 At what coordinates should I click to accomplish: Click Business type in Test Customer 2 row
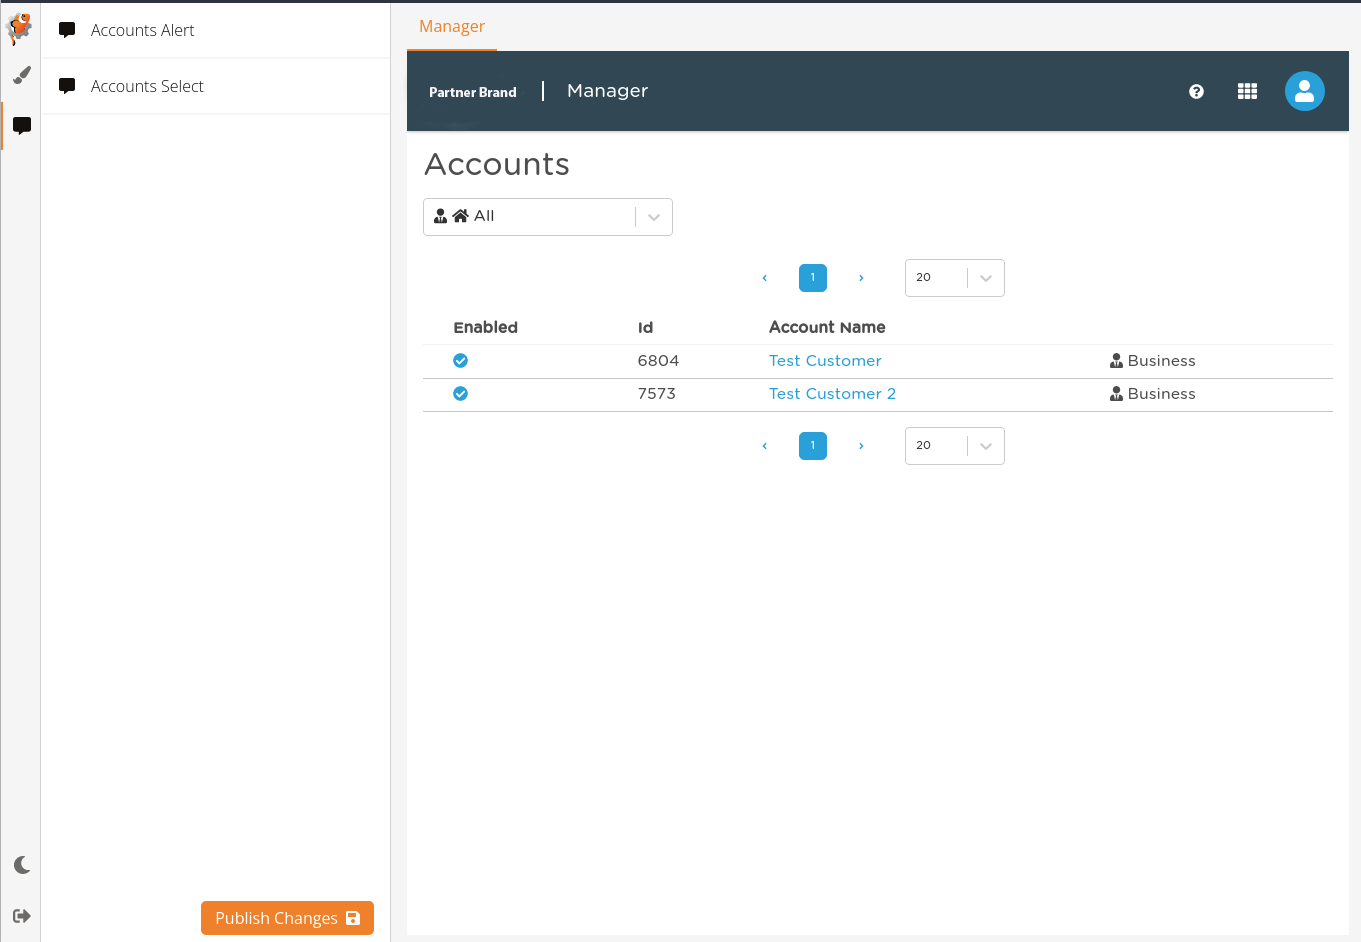coord(1153,394)
